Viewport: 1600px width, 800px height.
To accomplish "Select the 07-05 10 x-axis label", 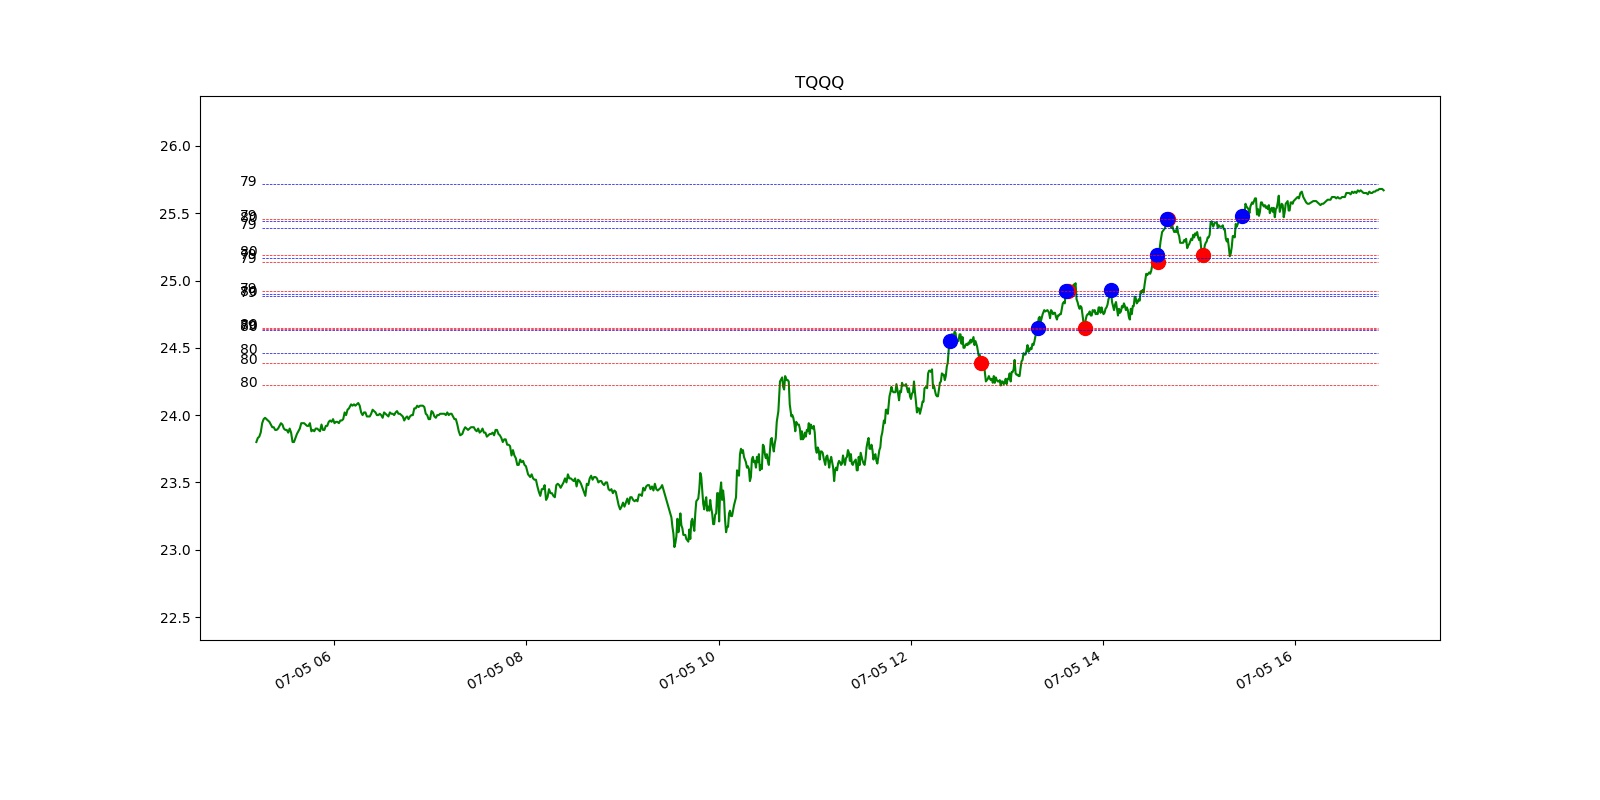I will [687, 670].
